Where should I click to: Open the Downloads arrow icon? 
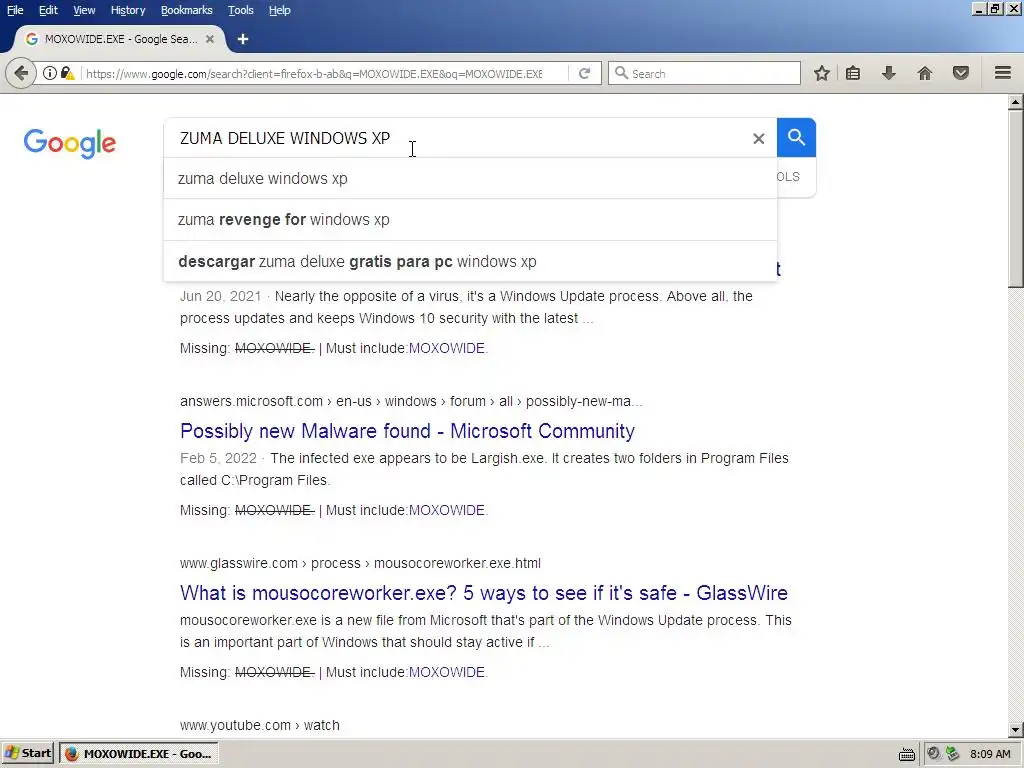pos(888,73)
